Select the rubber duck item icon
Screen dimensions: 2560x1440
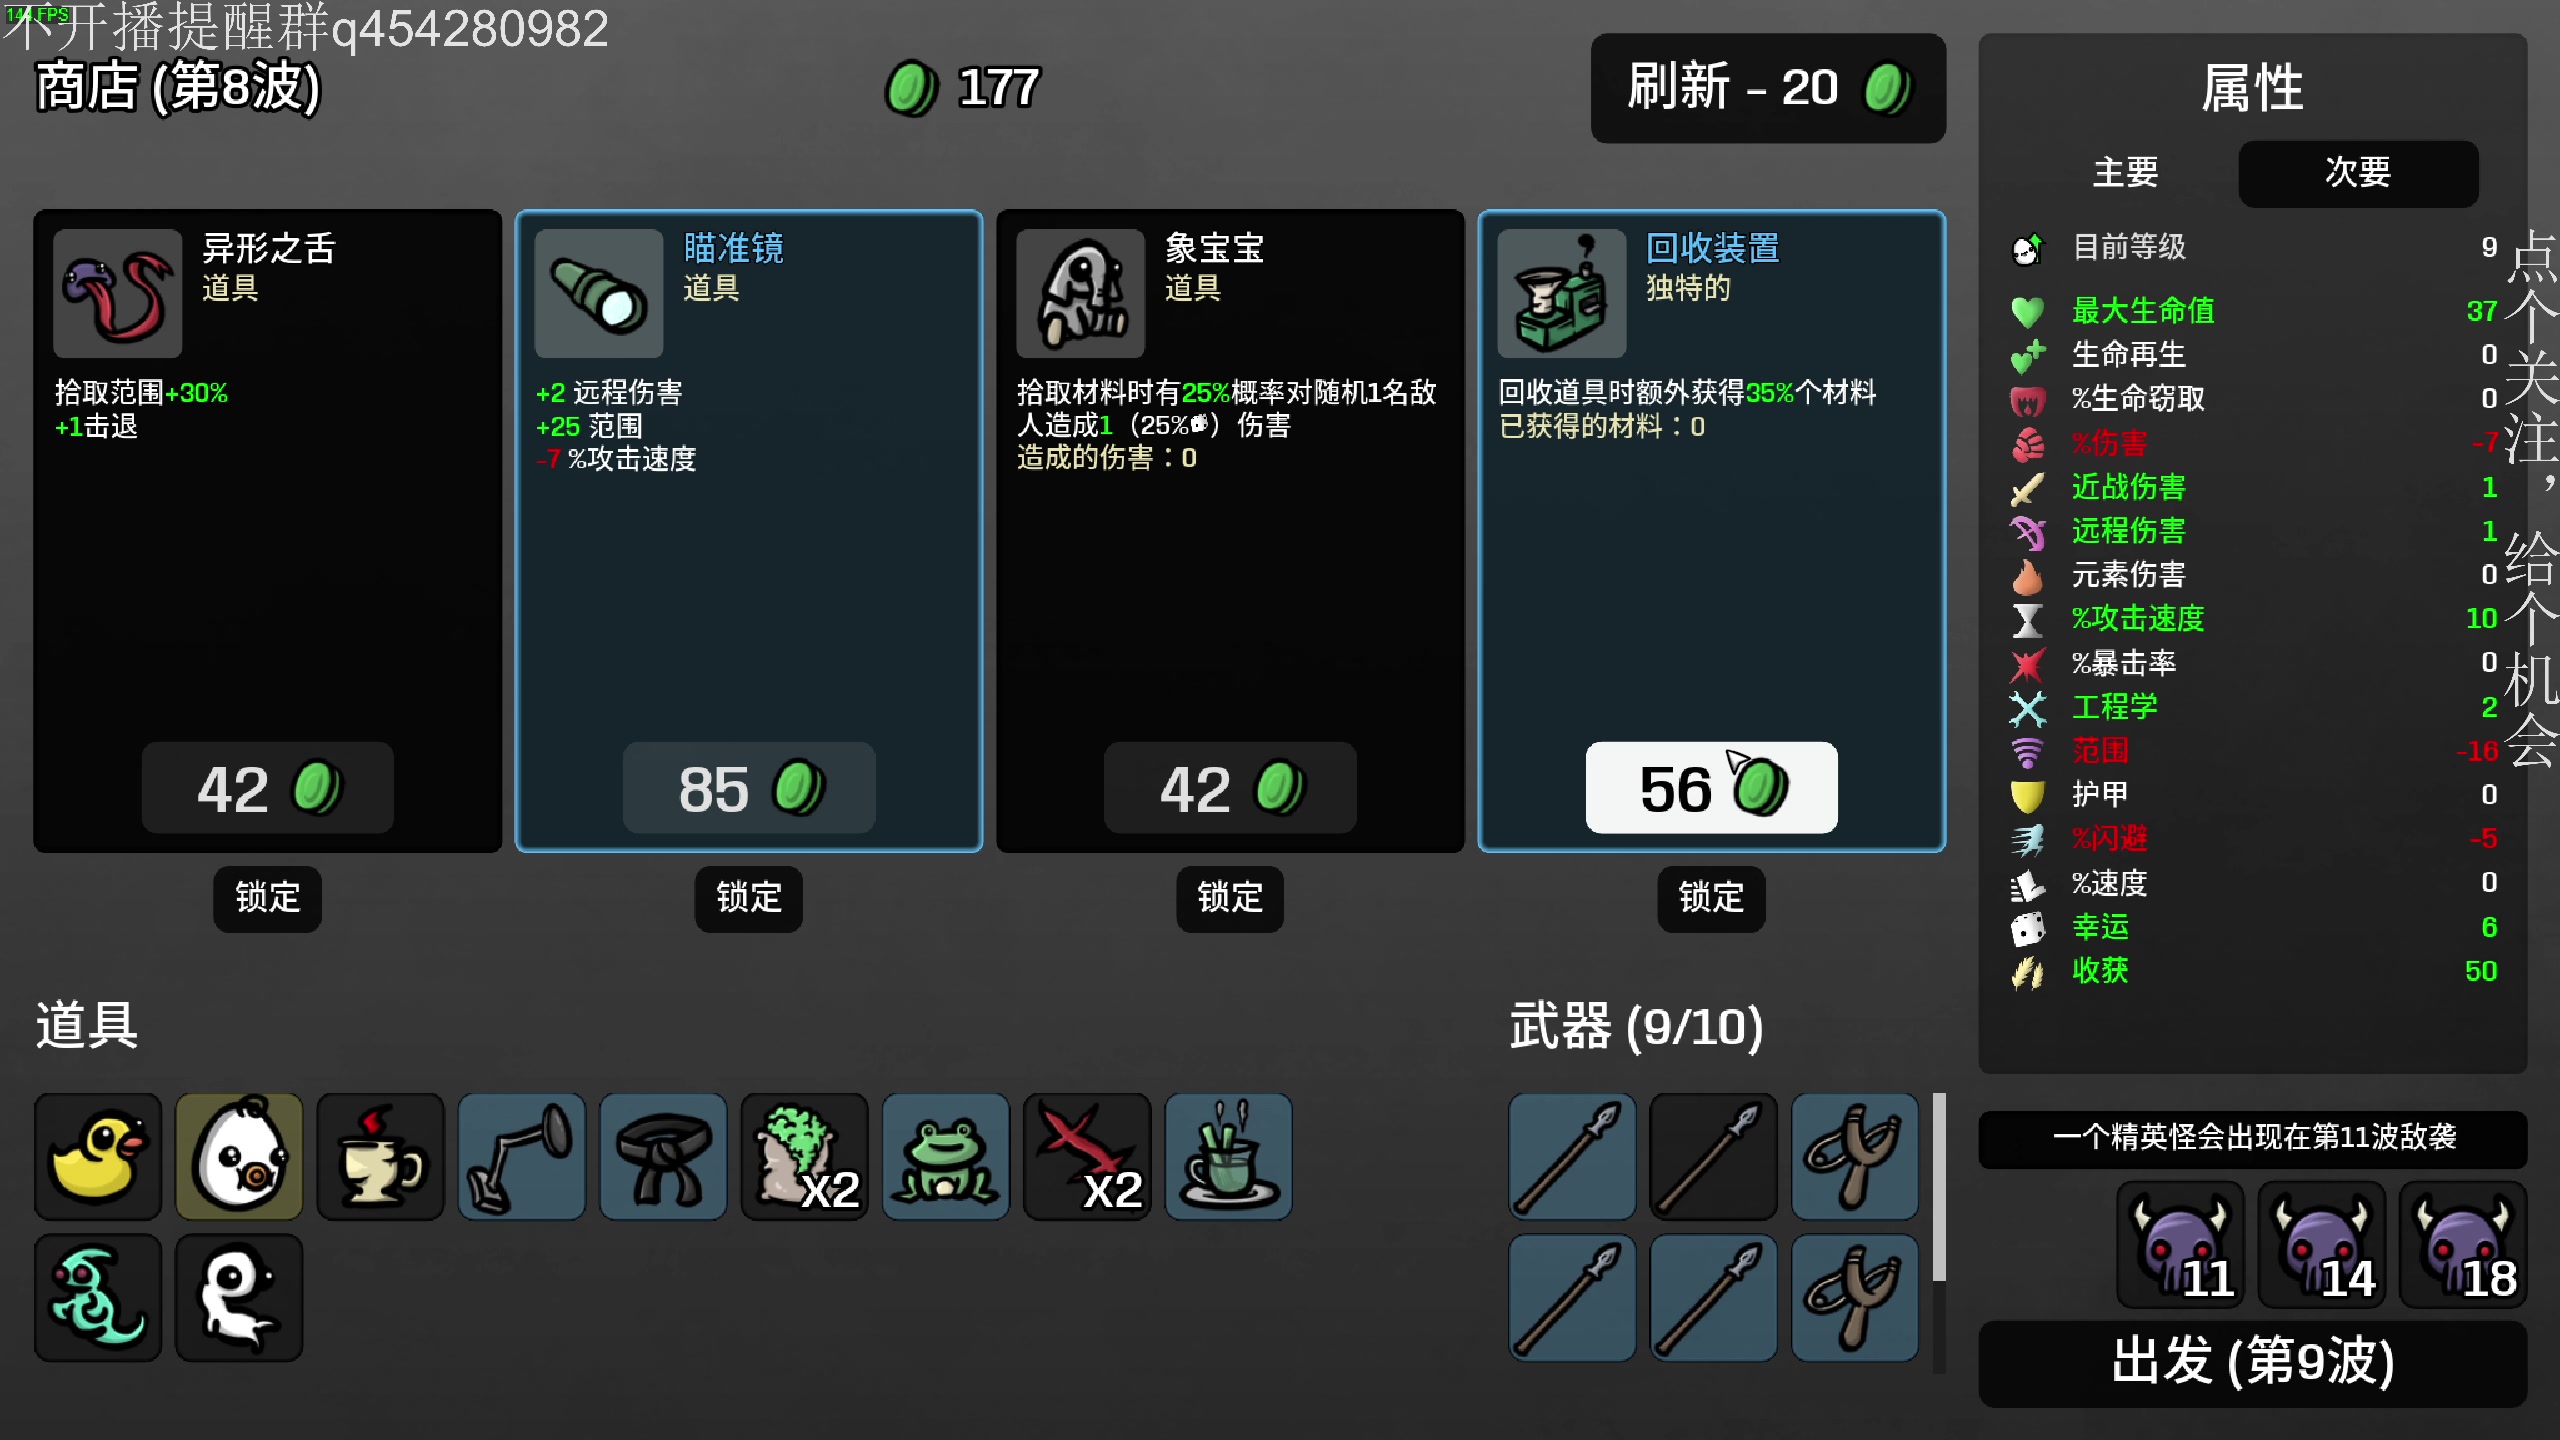pyautogui.click(x=97, y=1157)
